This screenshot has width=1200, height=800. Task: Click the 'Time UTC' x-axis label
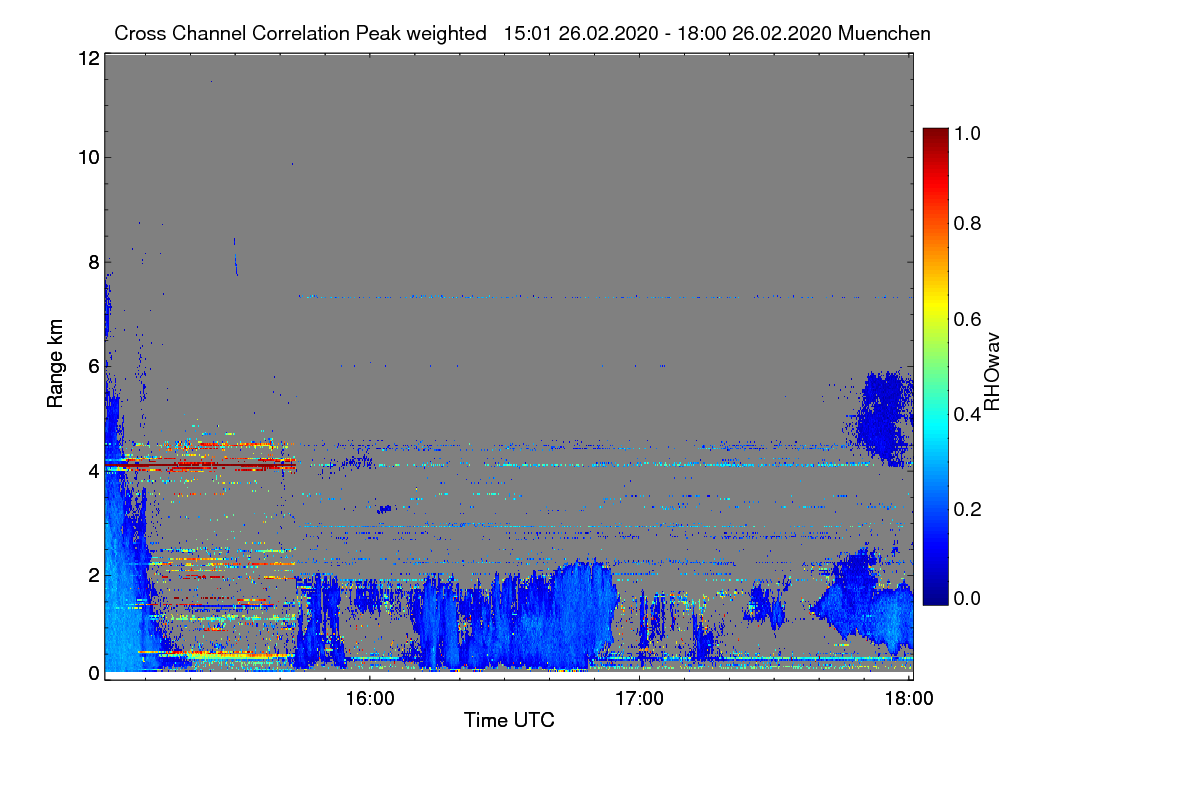[509, 720]
